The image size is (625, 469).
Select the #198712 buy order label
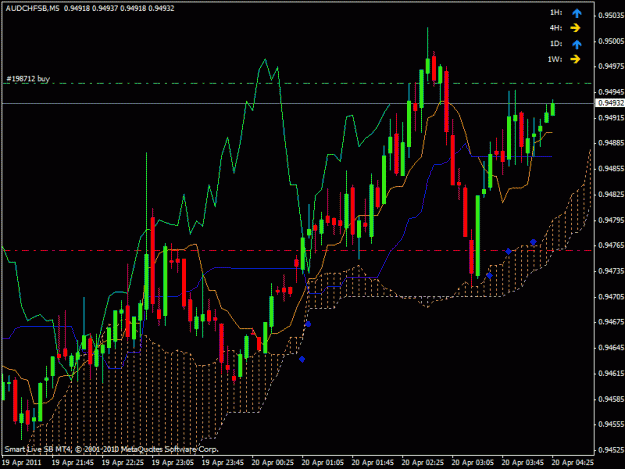point(28,78)
